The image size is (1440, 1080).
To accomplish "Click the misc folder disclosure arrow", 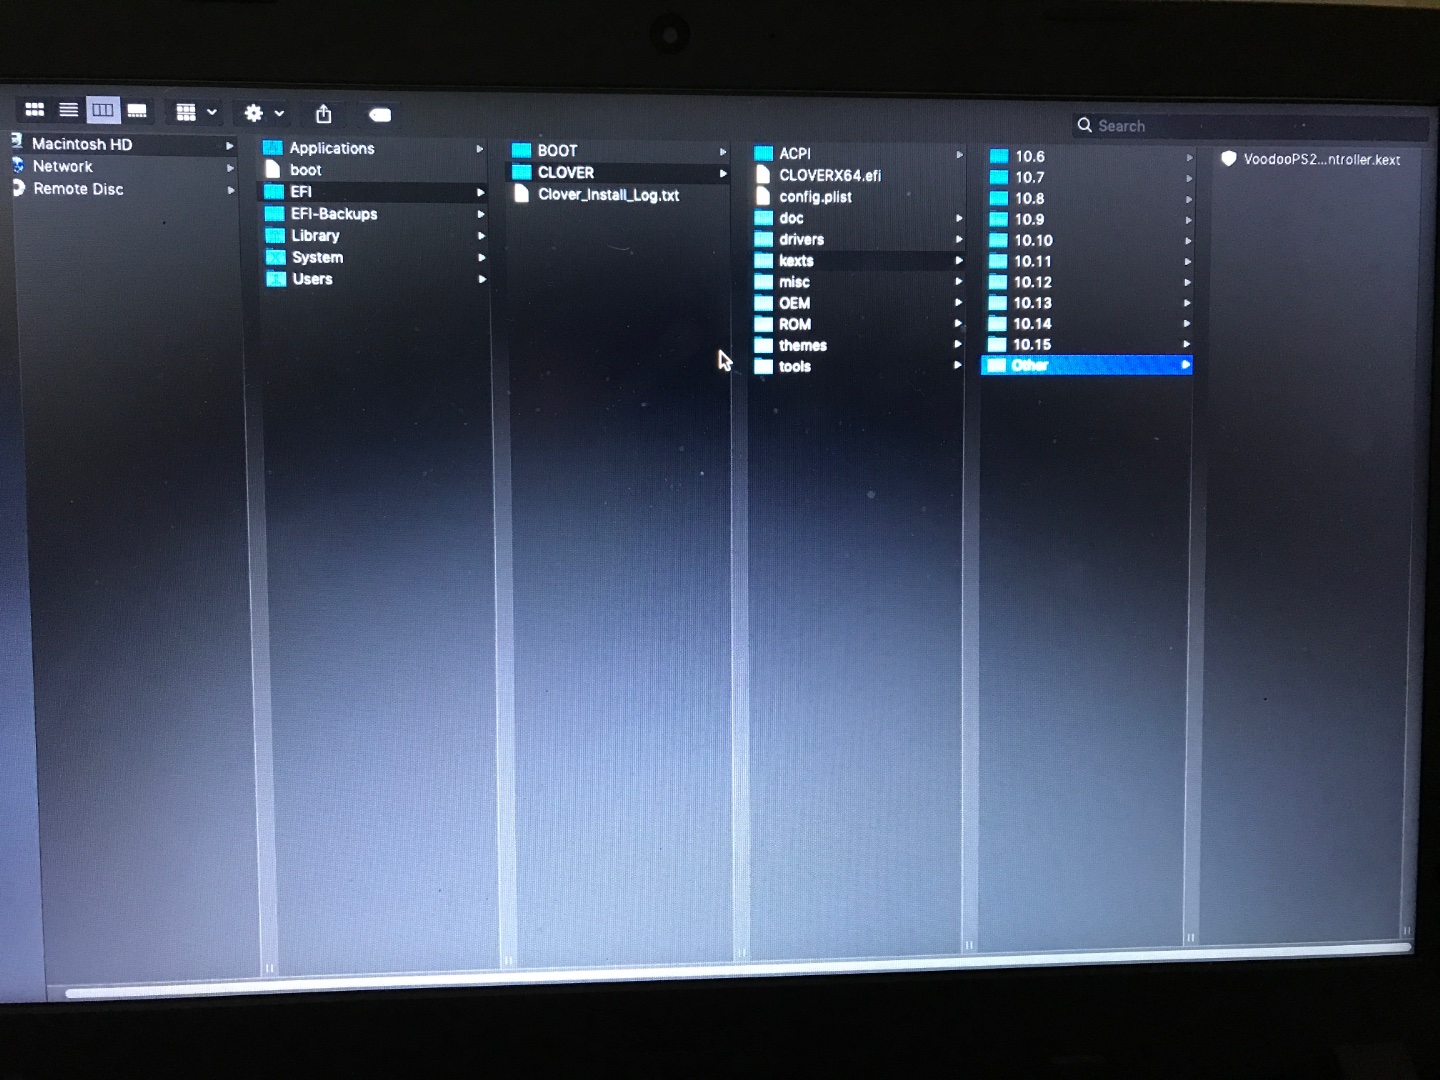I will (x=958, y=281).
